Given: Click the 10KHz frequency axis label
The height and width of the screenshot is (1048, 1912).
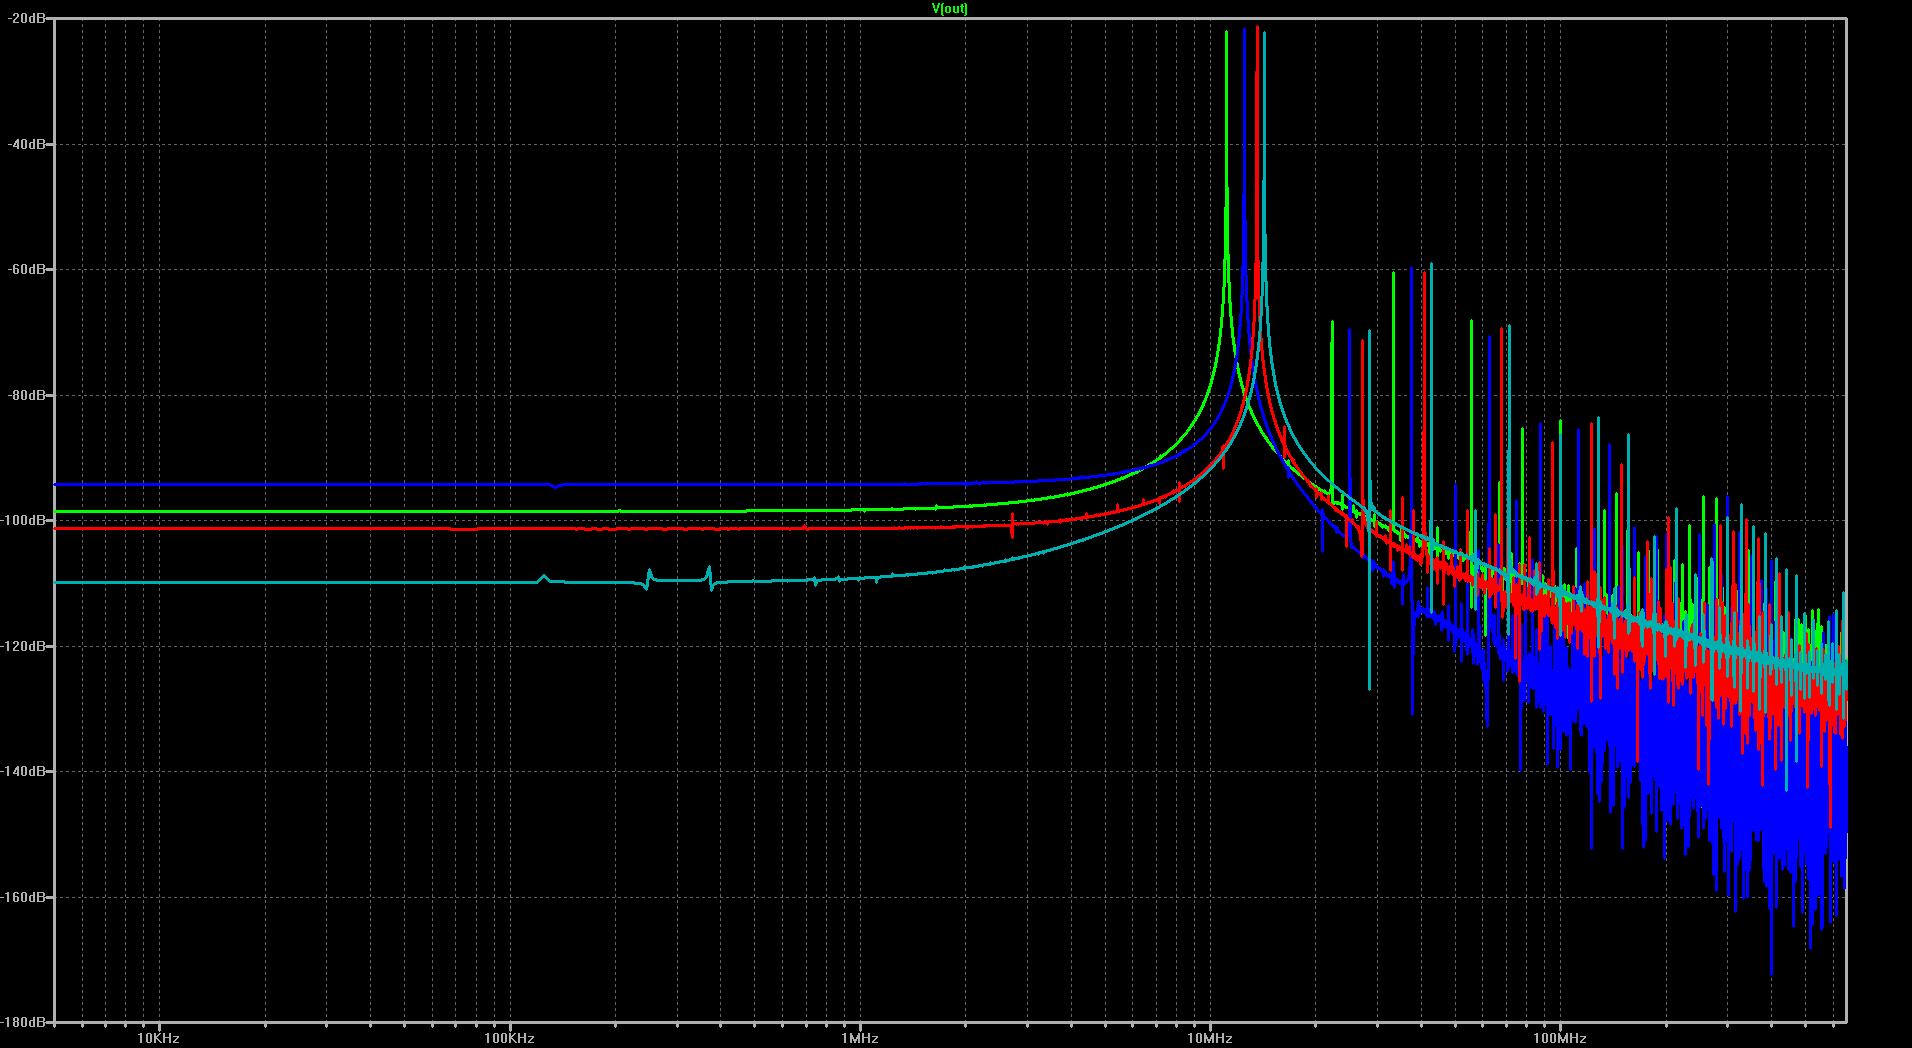Looking at the screenshot, I should (x=159, y=1038).
